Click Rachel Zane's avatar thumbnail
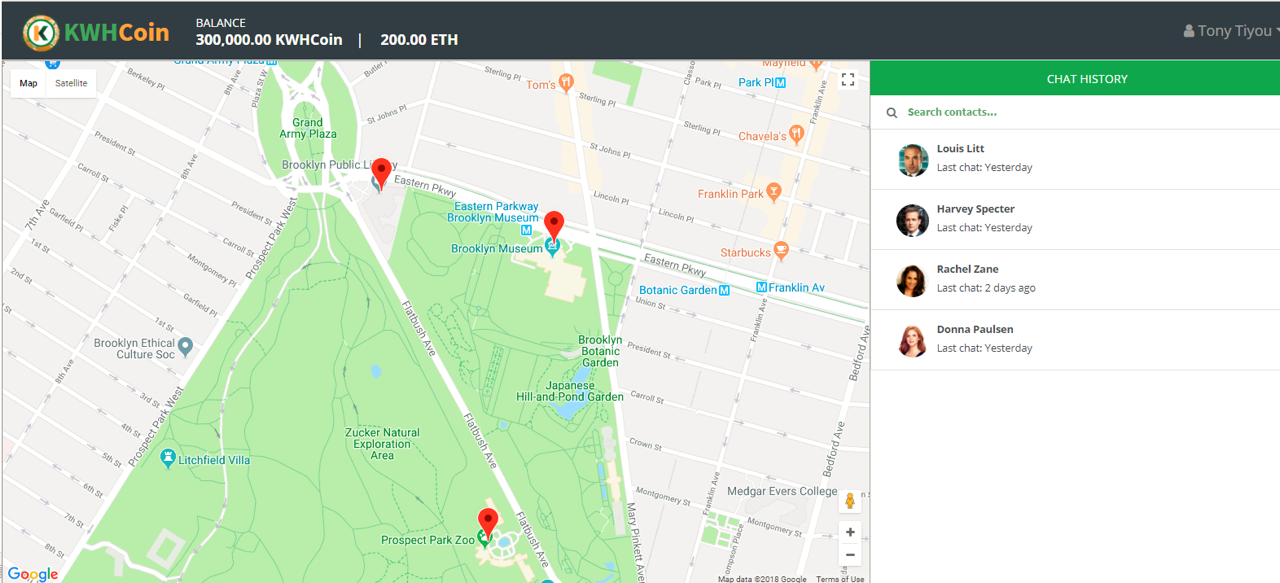Image resolution: width=1280 pixels, height=583 pixels. [x=912, y=280]
